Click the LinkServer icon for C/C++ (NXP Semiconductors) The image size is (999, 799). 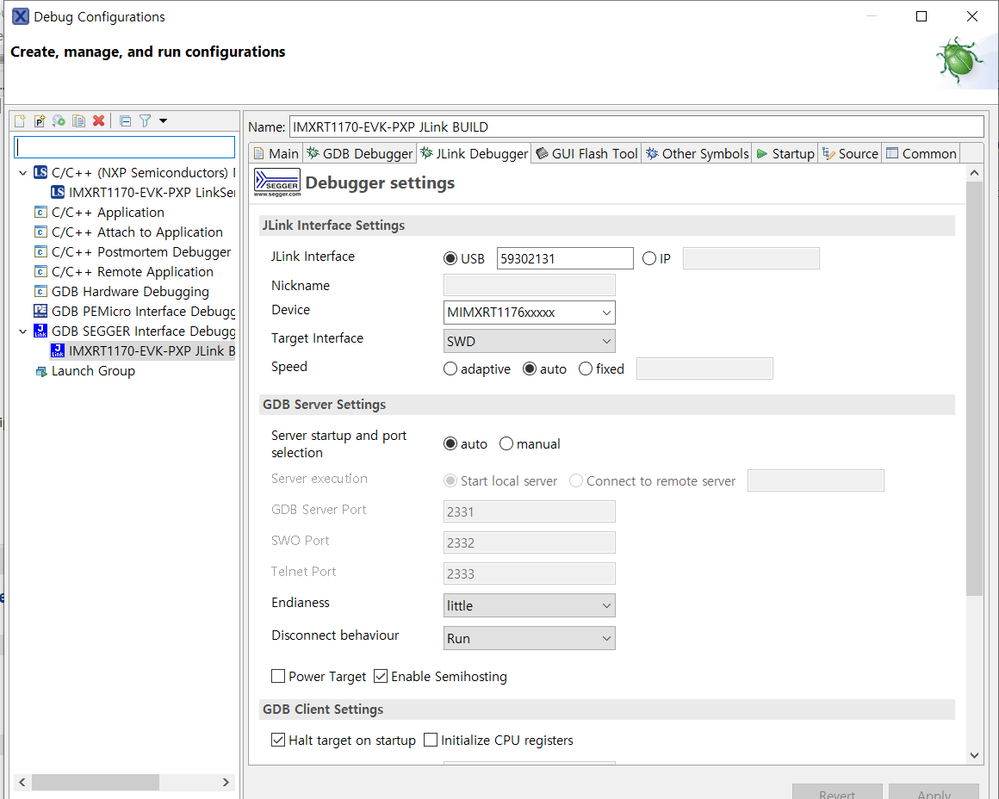[40, 172]
